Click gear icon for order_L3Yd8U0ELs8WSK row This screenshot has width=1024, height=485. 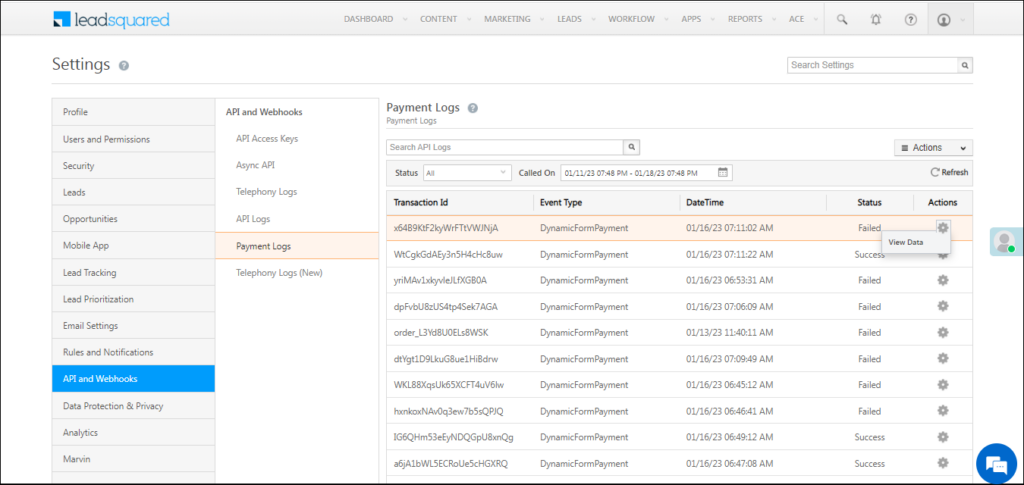942,332
